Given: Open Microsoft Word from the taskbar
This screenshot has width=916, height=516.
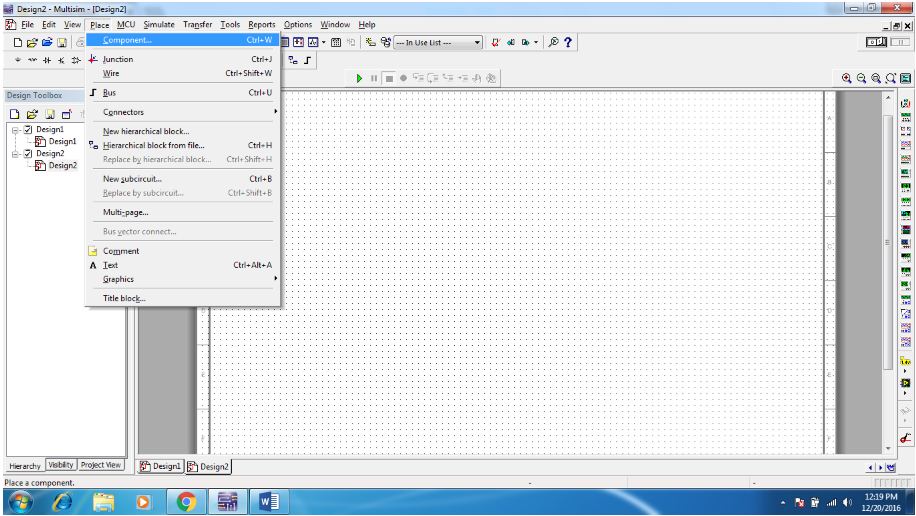Looking at the screenshot, I should coord(269,502).
